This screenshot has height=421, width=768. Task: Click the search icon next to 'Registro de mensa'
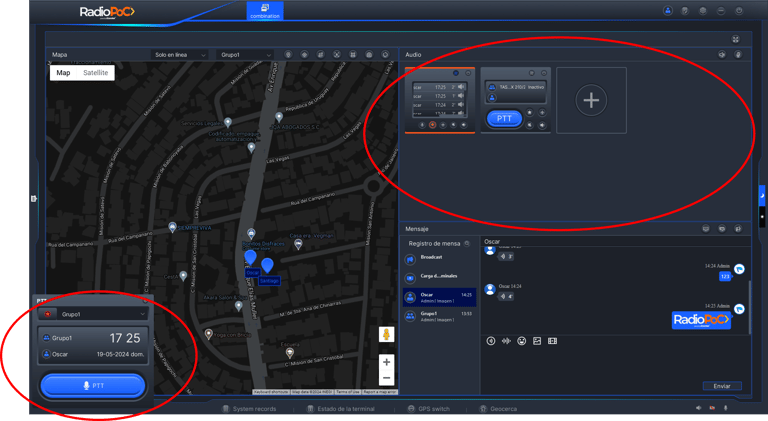[x=467, y=243]
